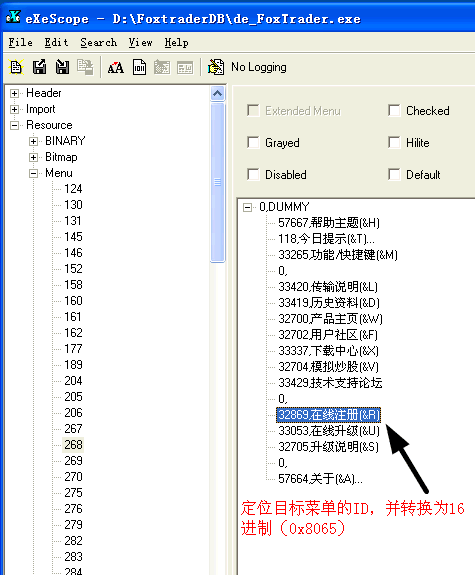
Task: Click the Open file toolbar icon
Action: 16,67
